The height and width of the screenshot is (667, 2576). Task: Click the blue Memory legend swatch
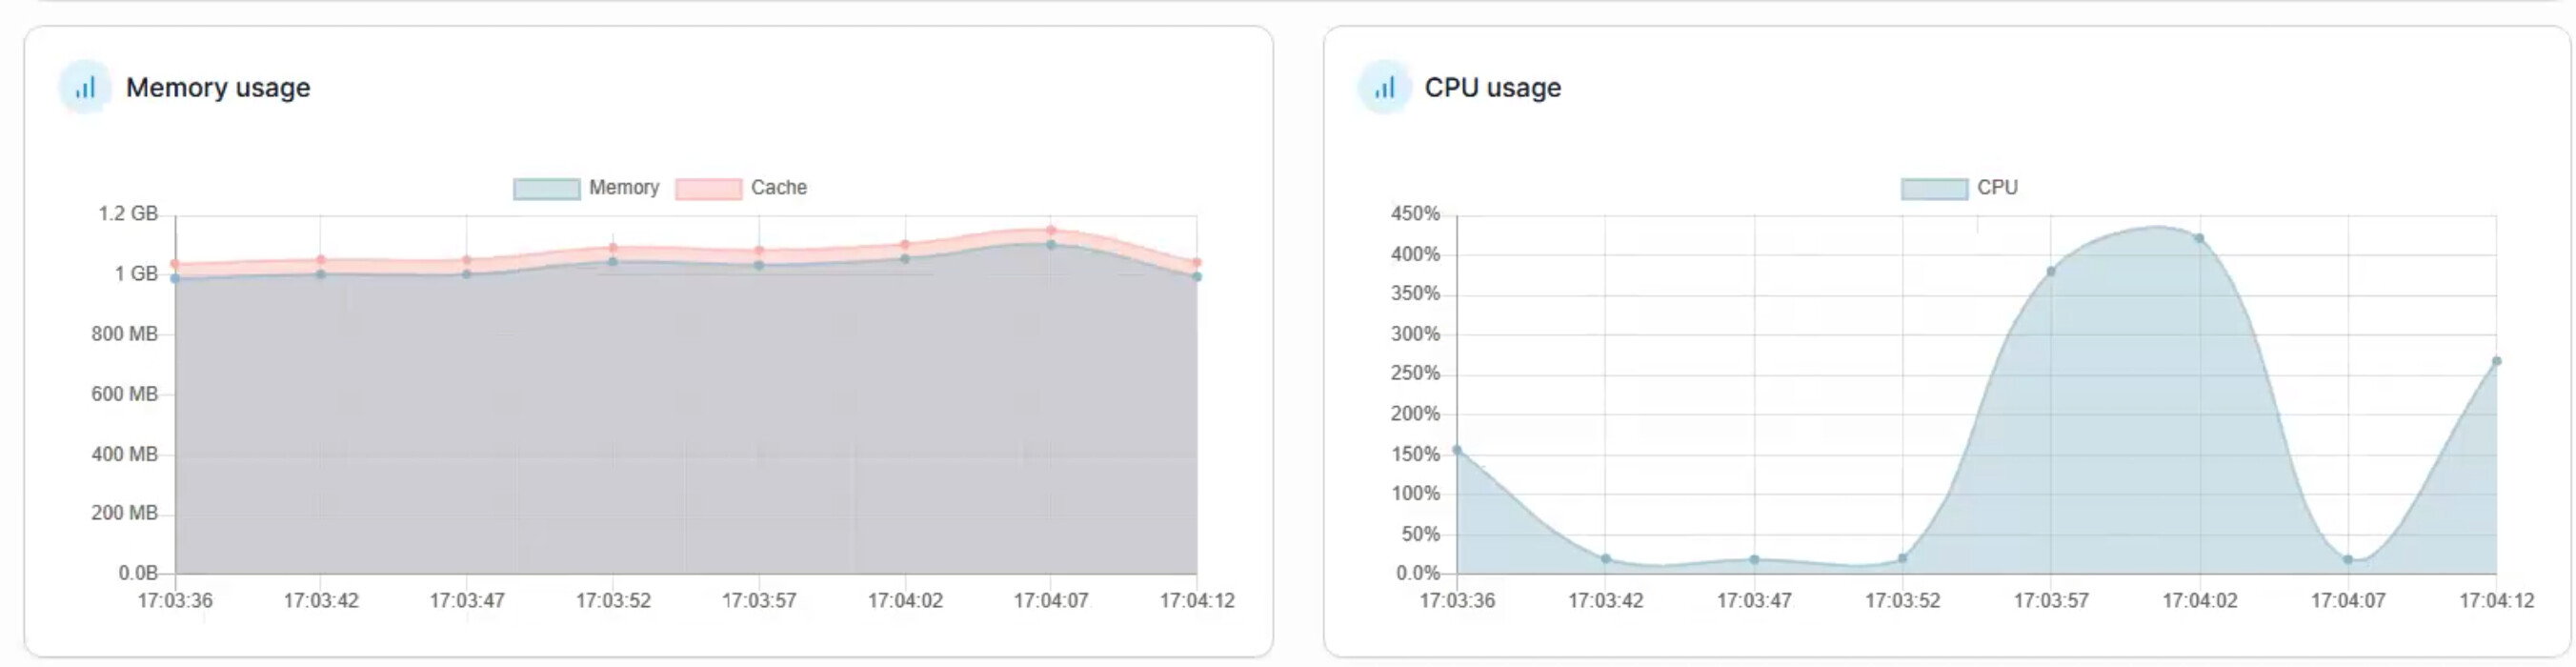(x=546, y=189)
